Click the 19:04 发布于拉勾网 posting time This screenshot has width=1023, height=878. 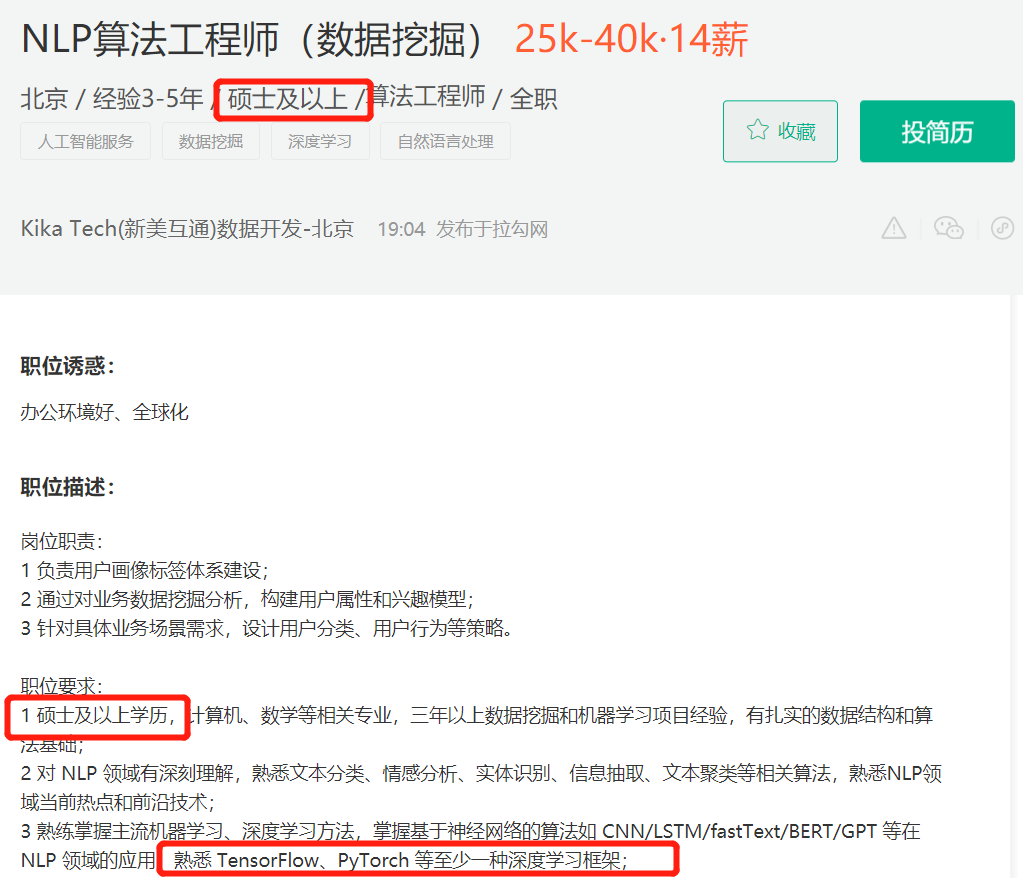click(463, 230)
